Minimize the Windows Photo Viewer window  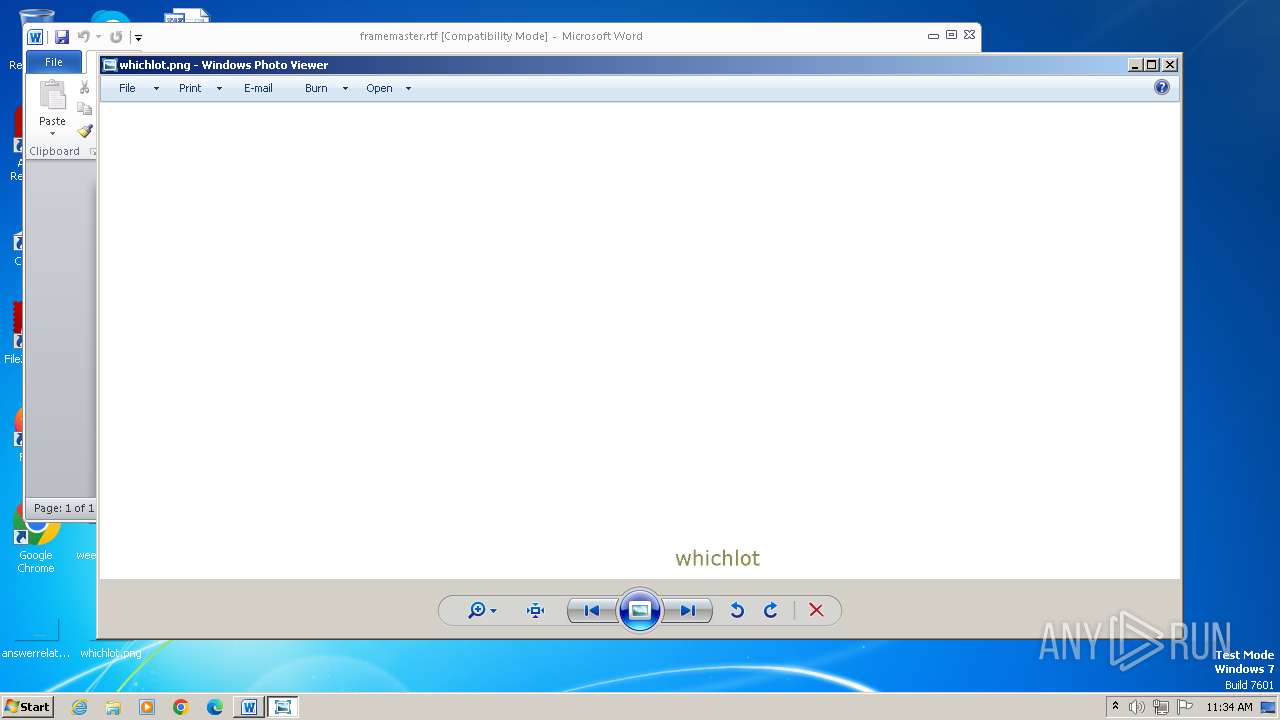1135,65
